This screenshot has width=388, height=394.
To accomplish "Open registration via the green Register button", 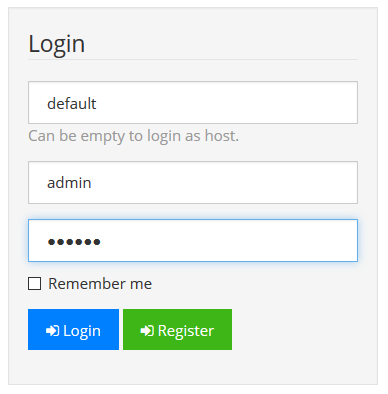I will [x=177, y=329].
